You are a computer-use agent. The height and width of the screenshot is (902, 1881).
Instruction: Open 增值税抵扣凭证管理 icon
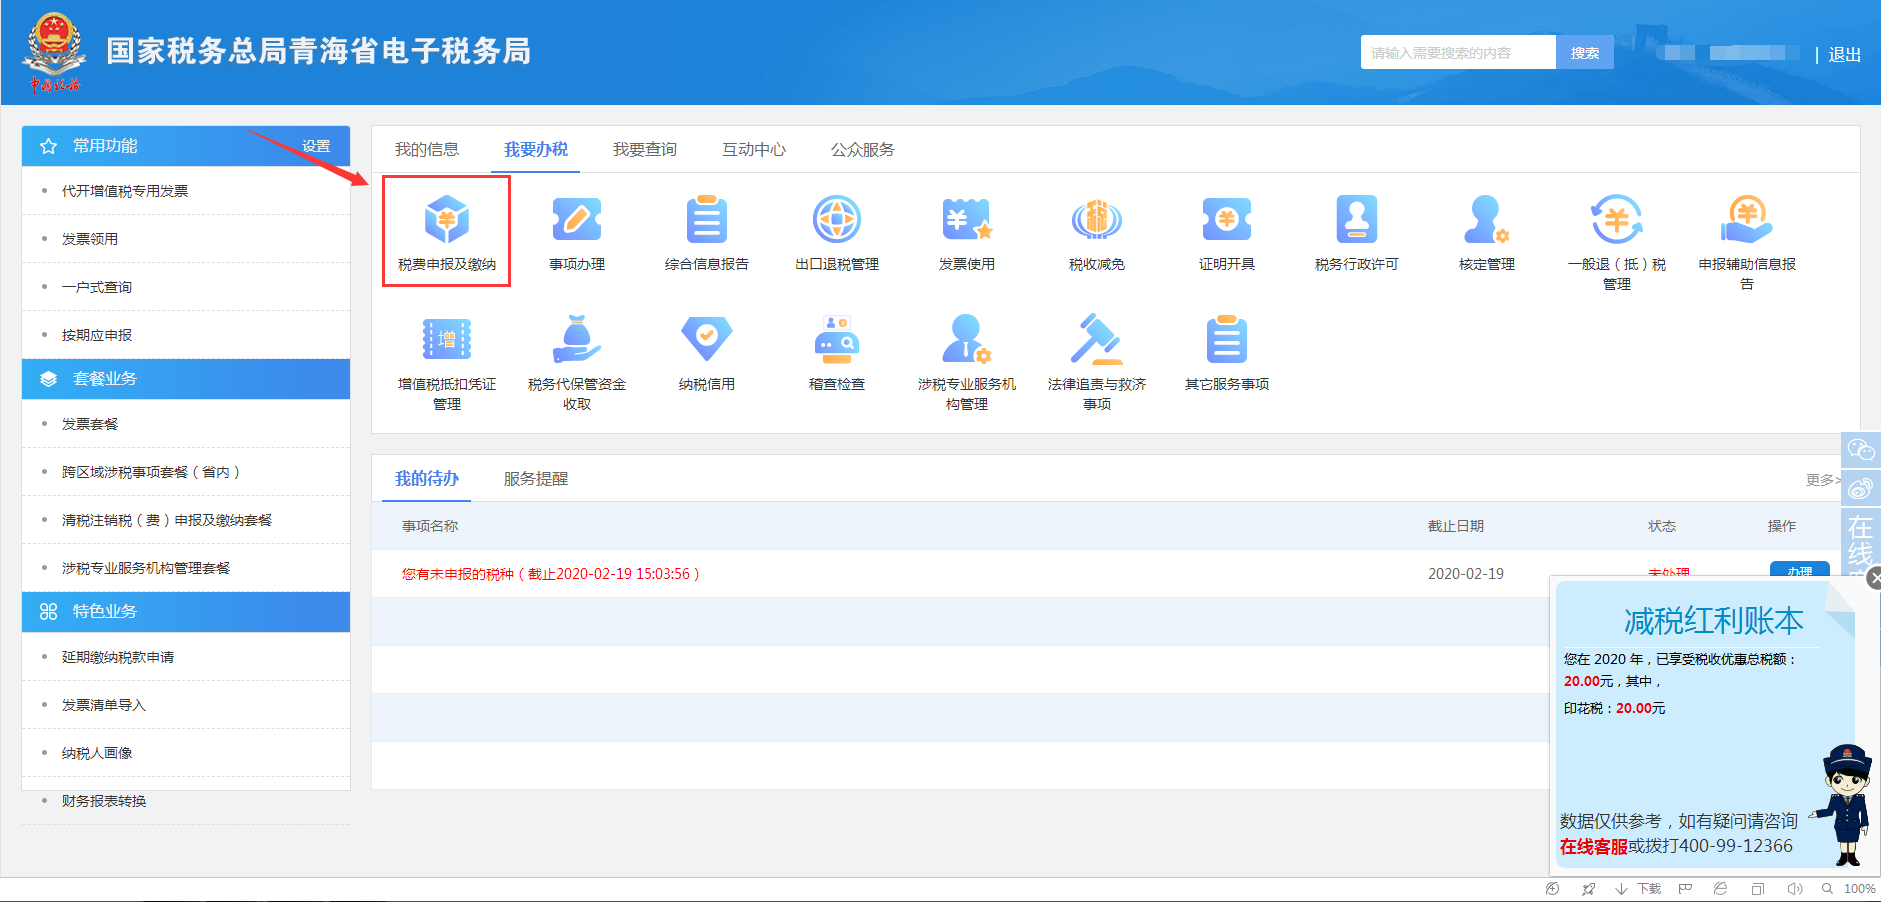(446, 340)
